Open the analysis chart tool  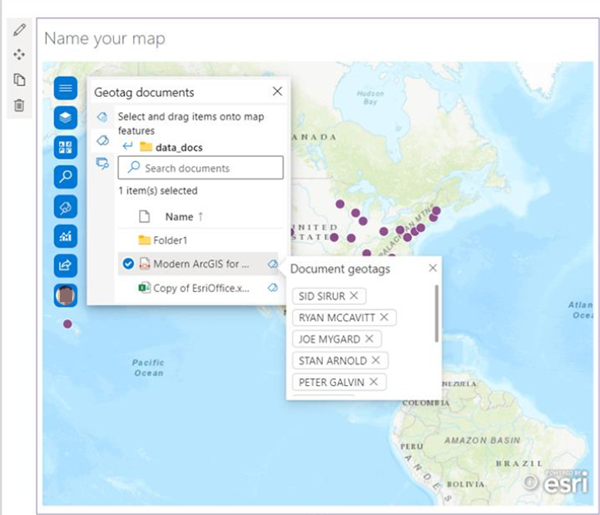pyautogui.click(x=66, y=236)
